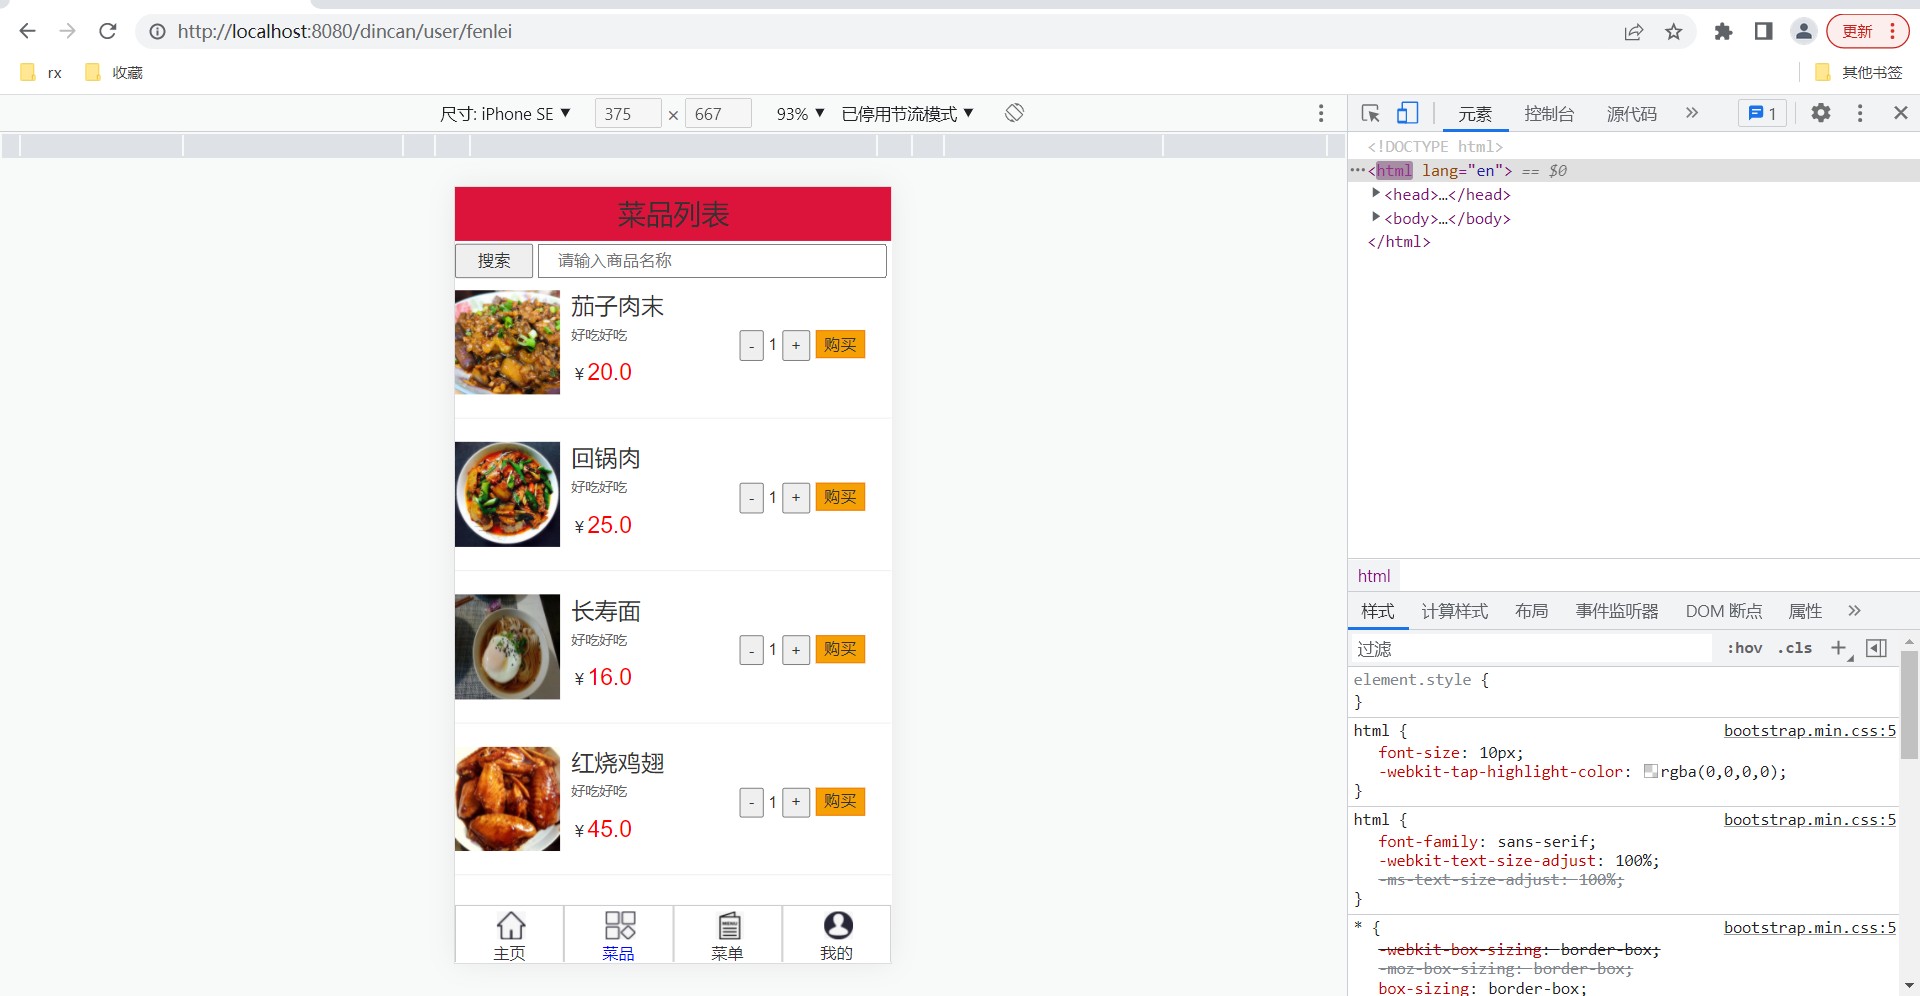Decrease quantity for 回锅肉

point(752,498)
